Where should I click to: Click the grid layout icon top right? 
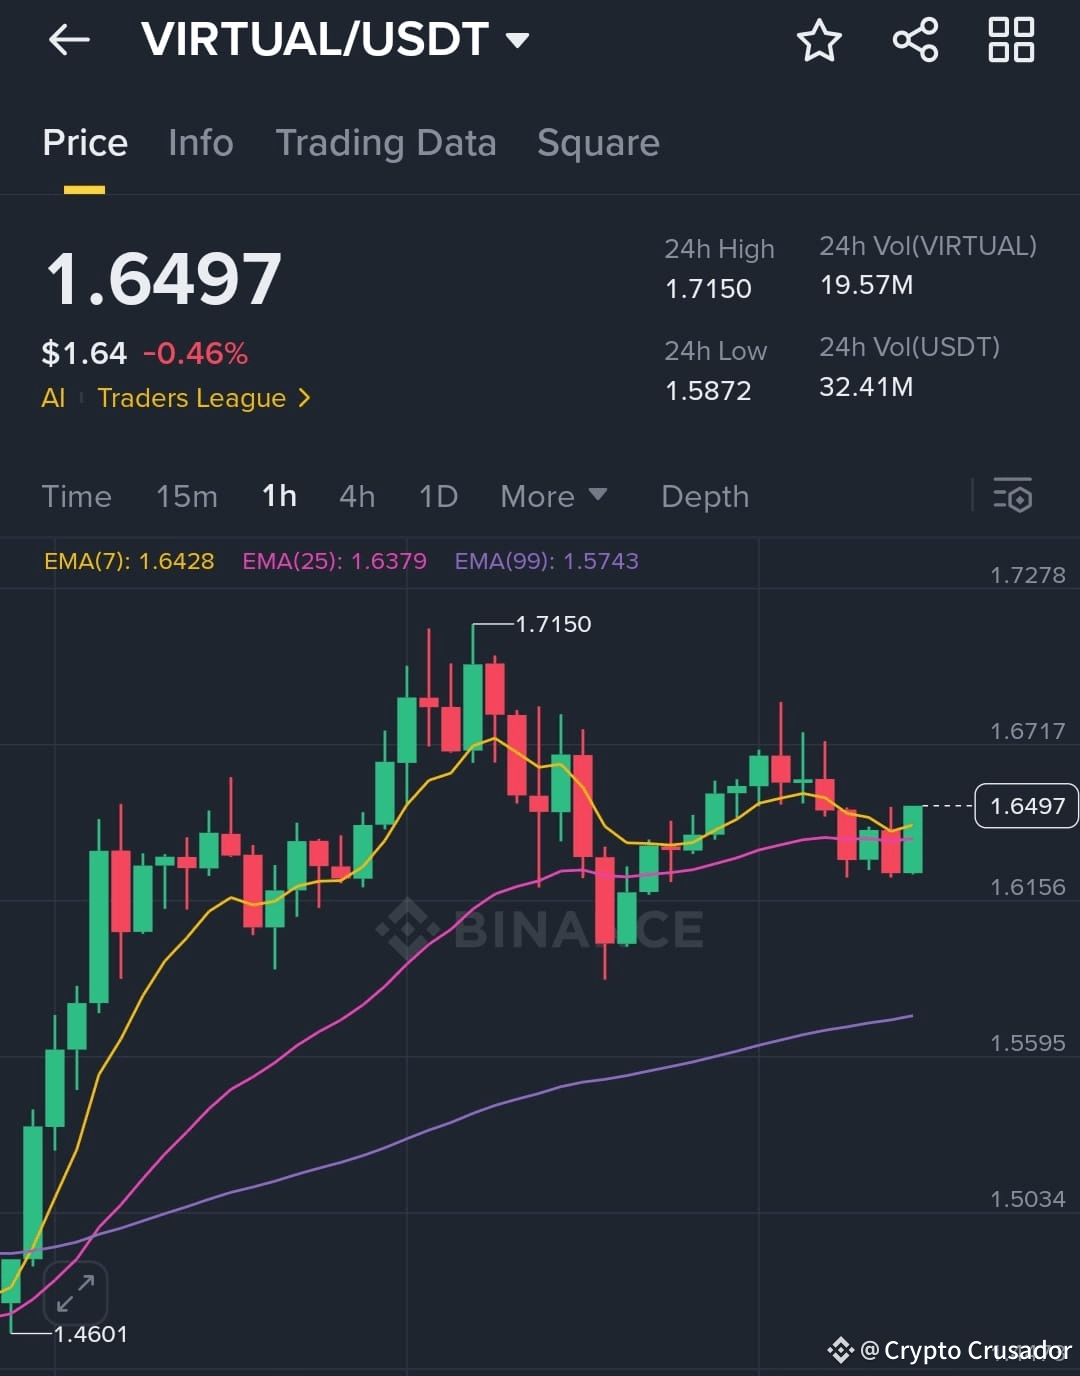coord(1010,41)
